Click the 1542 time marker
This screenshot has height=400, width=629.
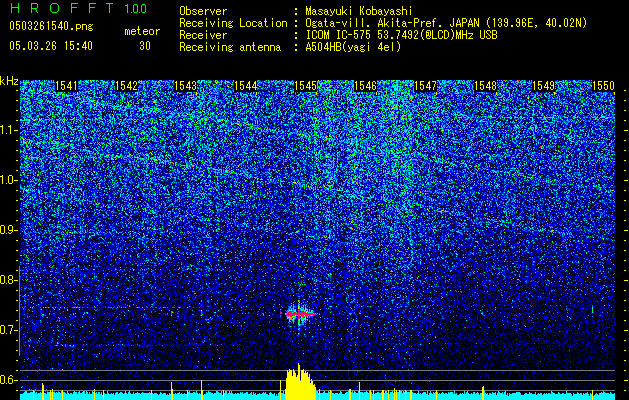(126, 86)
